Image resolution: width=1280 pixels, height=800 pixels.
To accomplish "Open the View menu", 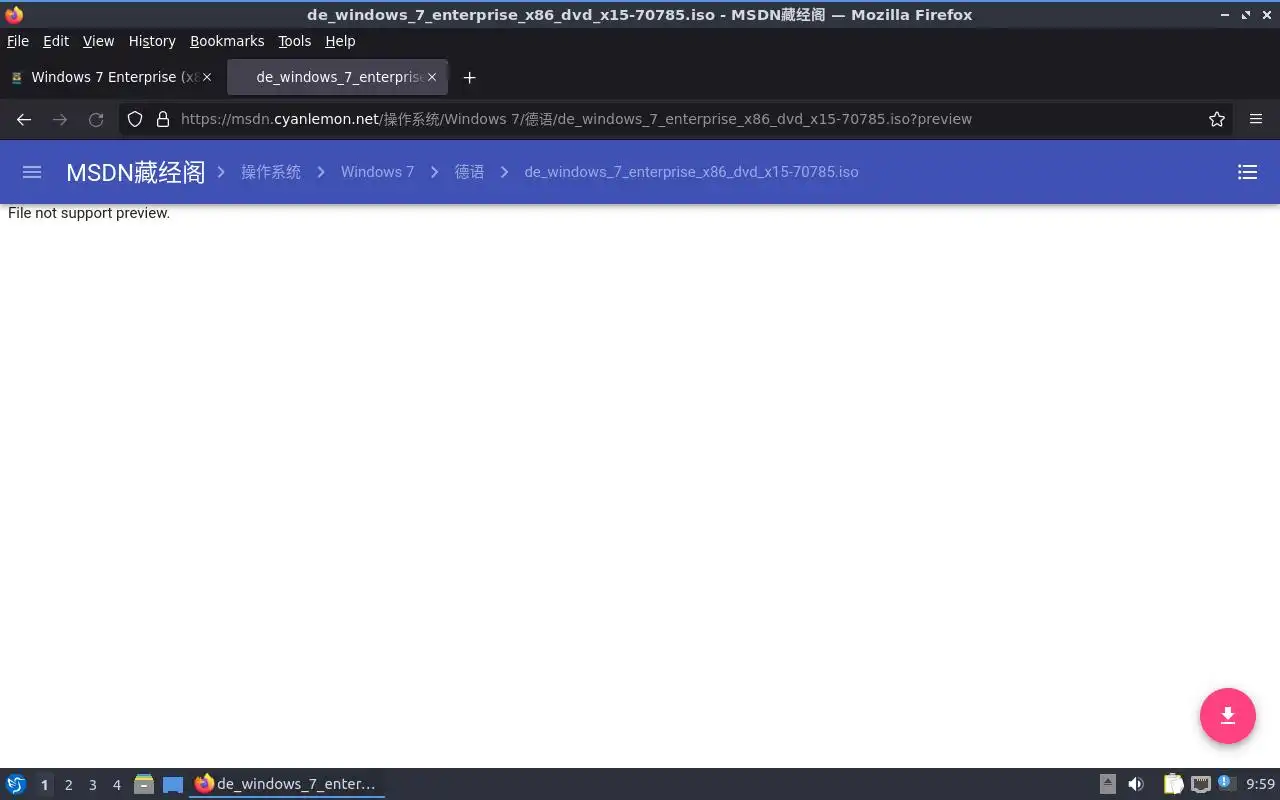I will 98,41.
